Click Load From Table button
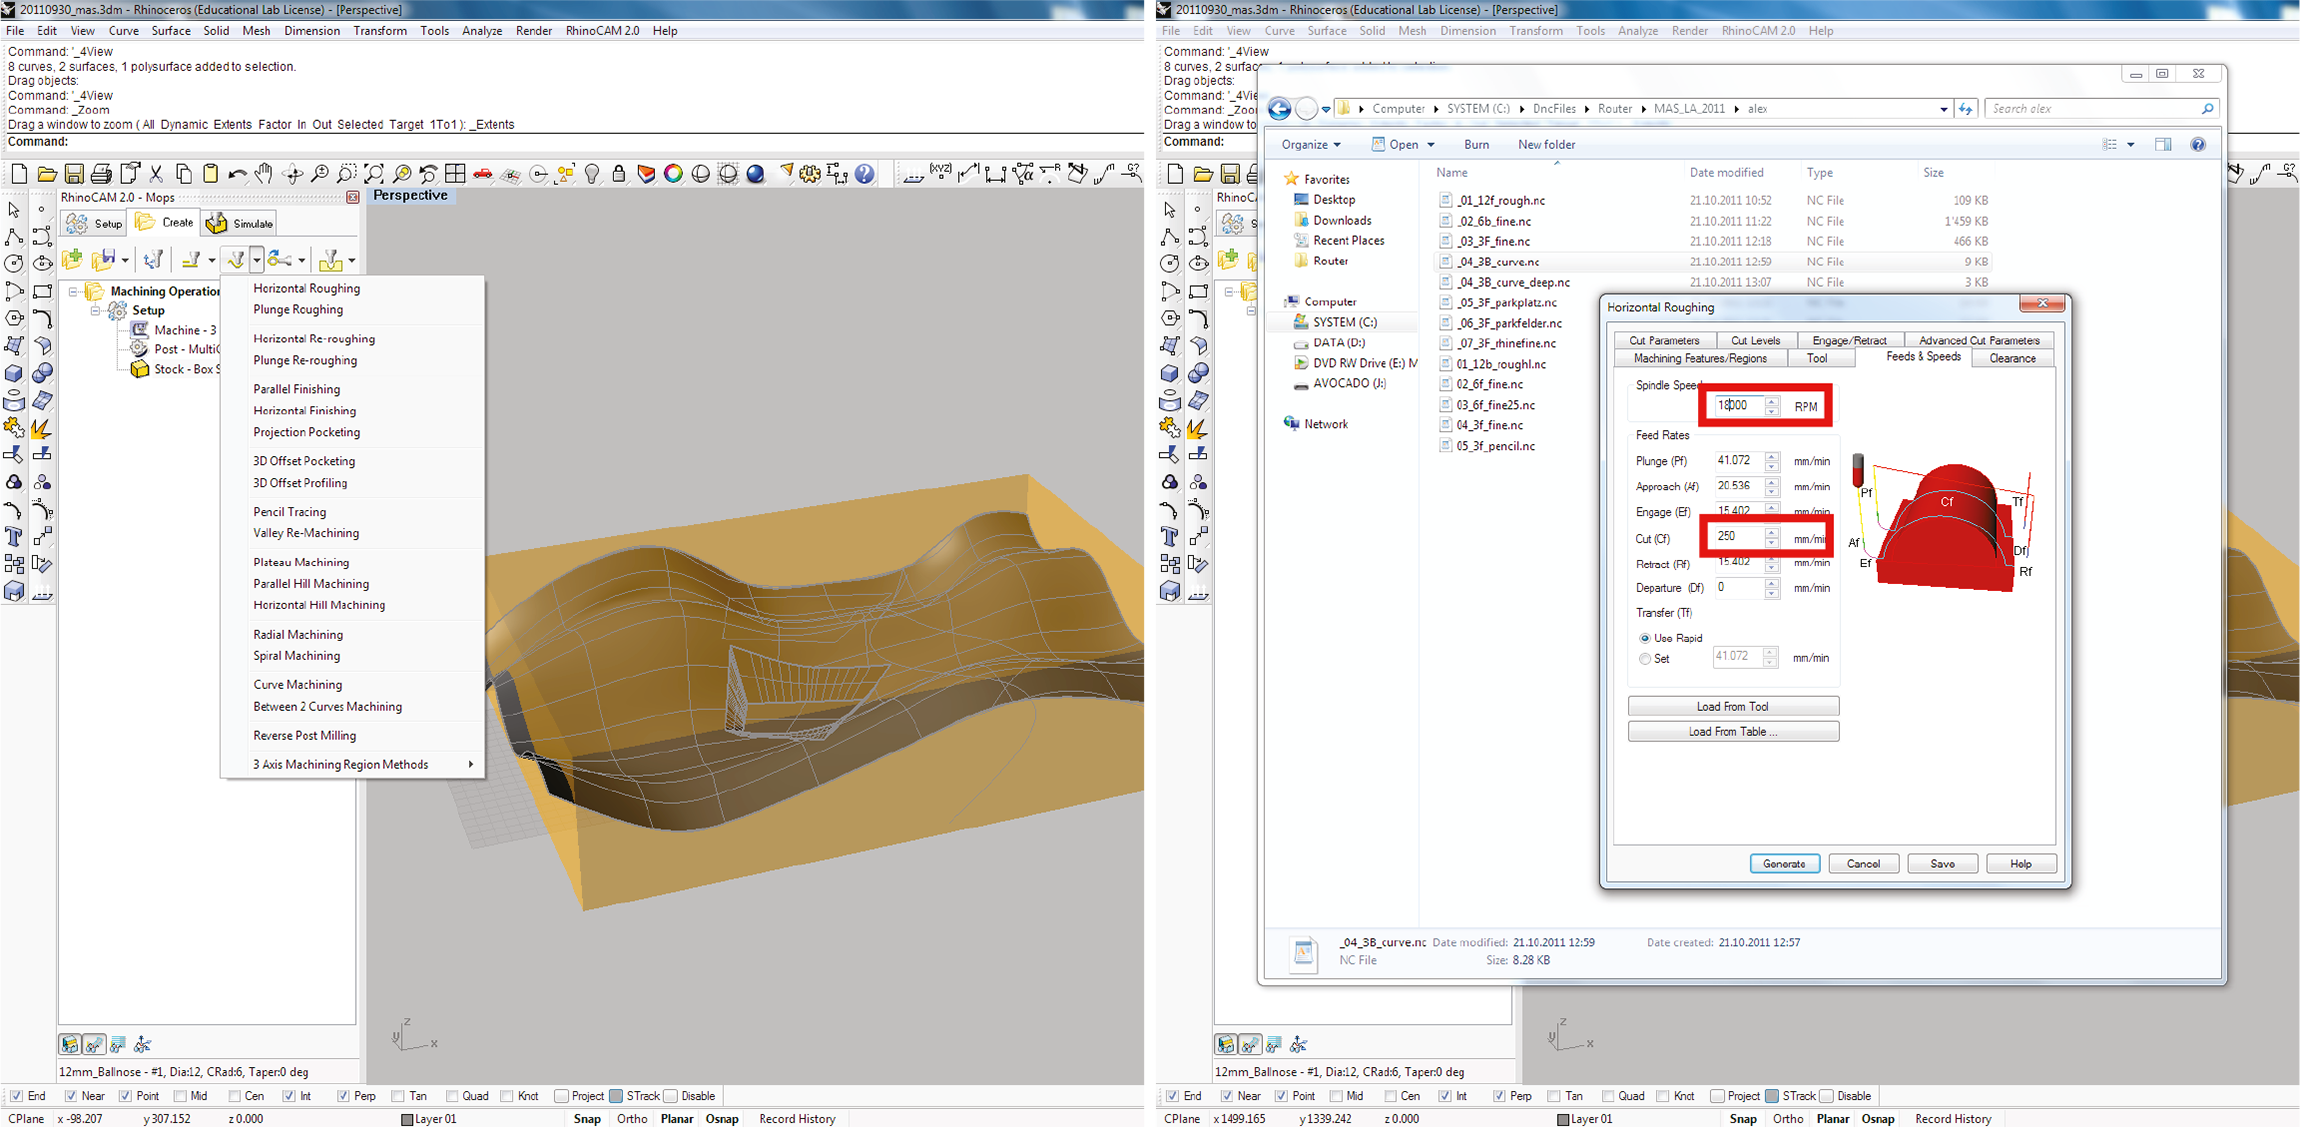The height and width of the screenshot is (1128, 2300). tap(1733, 731)
